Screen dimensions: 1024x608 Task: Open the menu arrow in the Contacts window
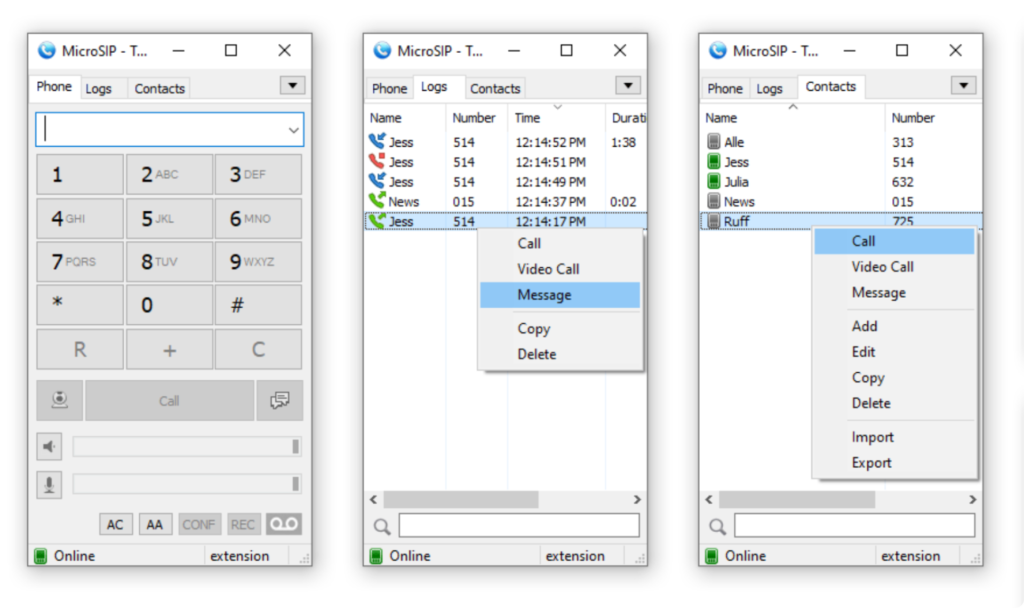click(963, 84)
